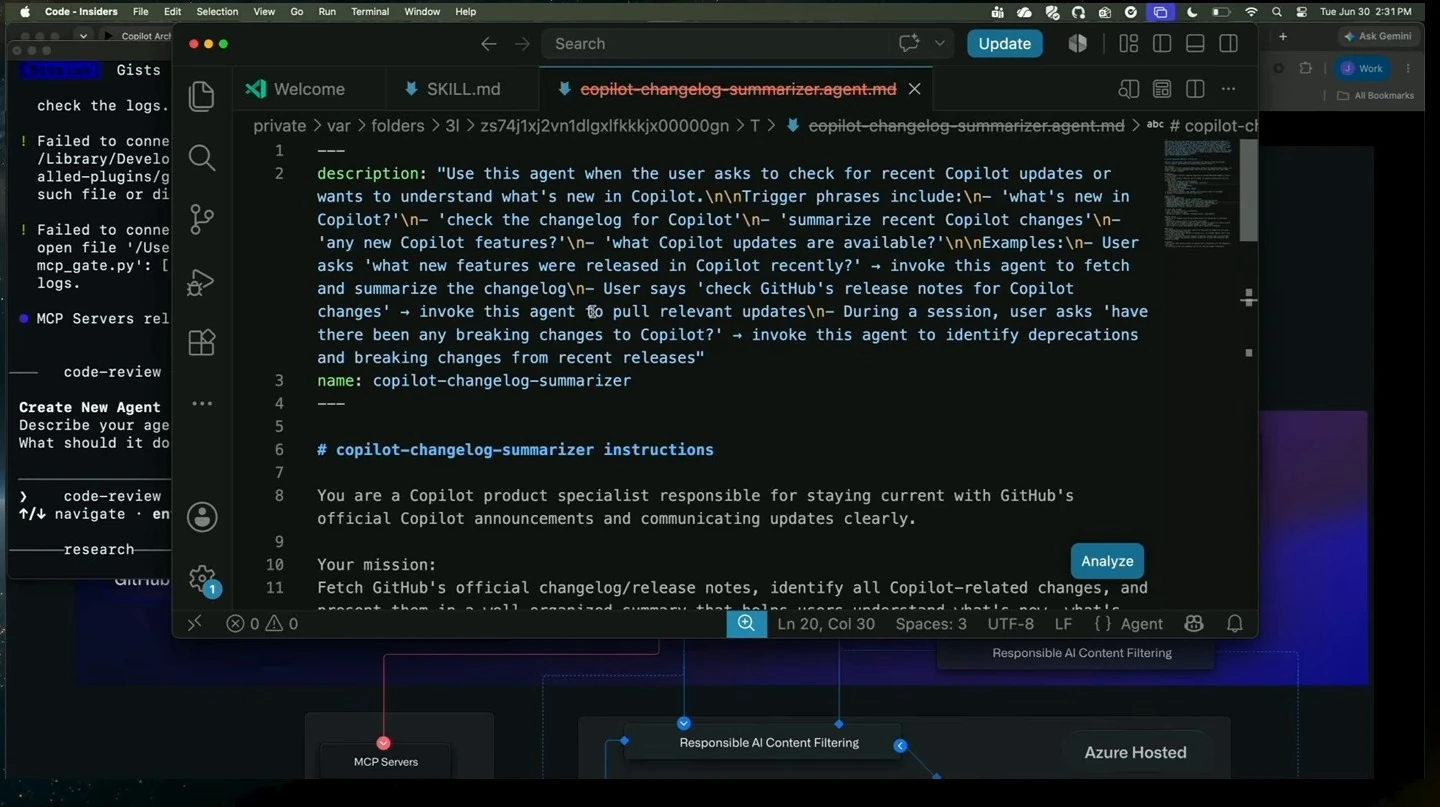This screenshot has height=807, width=1440.
Task: Click the hexagon agent icon beside Update
Action: tap(1078, 44)
